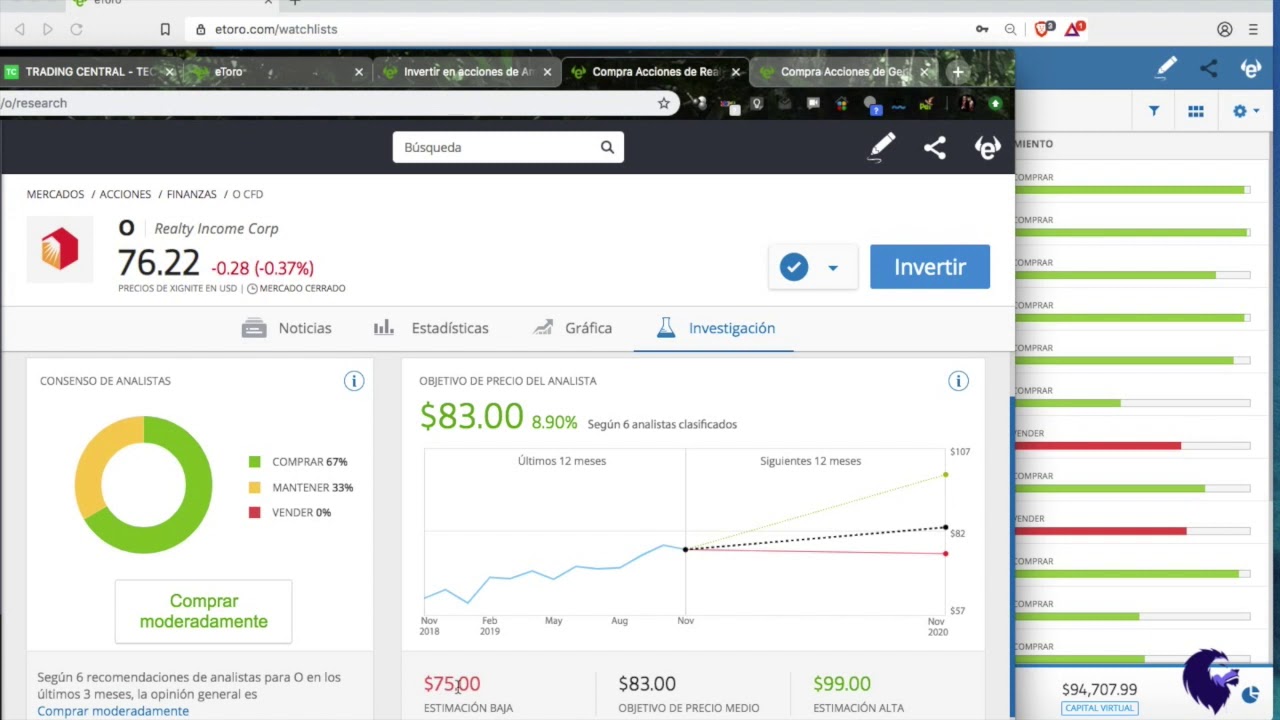Toggle the blue checkmark watchlist button
This screenshot has width=1280, height=720.
794,267
